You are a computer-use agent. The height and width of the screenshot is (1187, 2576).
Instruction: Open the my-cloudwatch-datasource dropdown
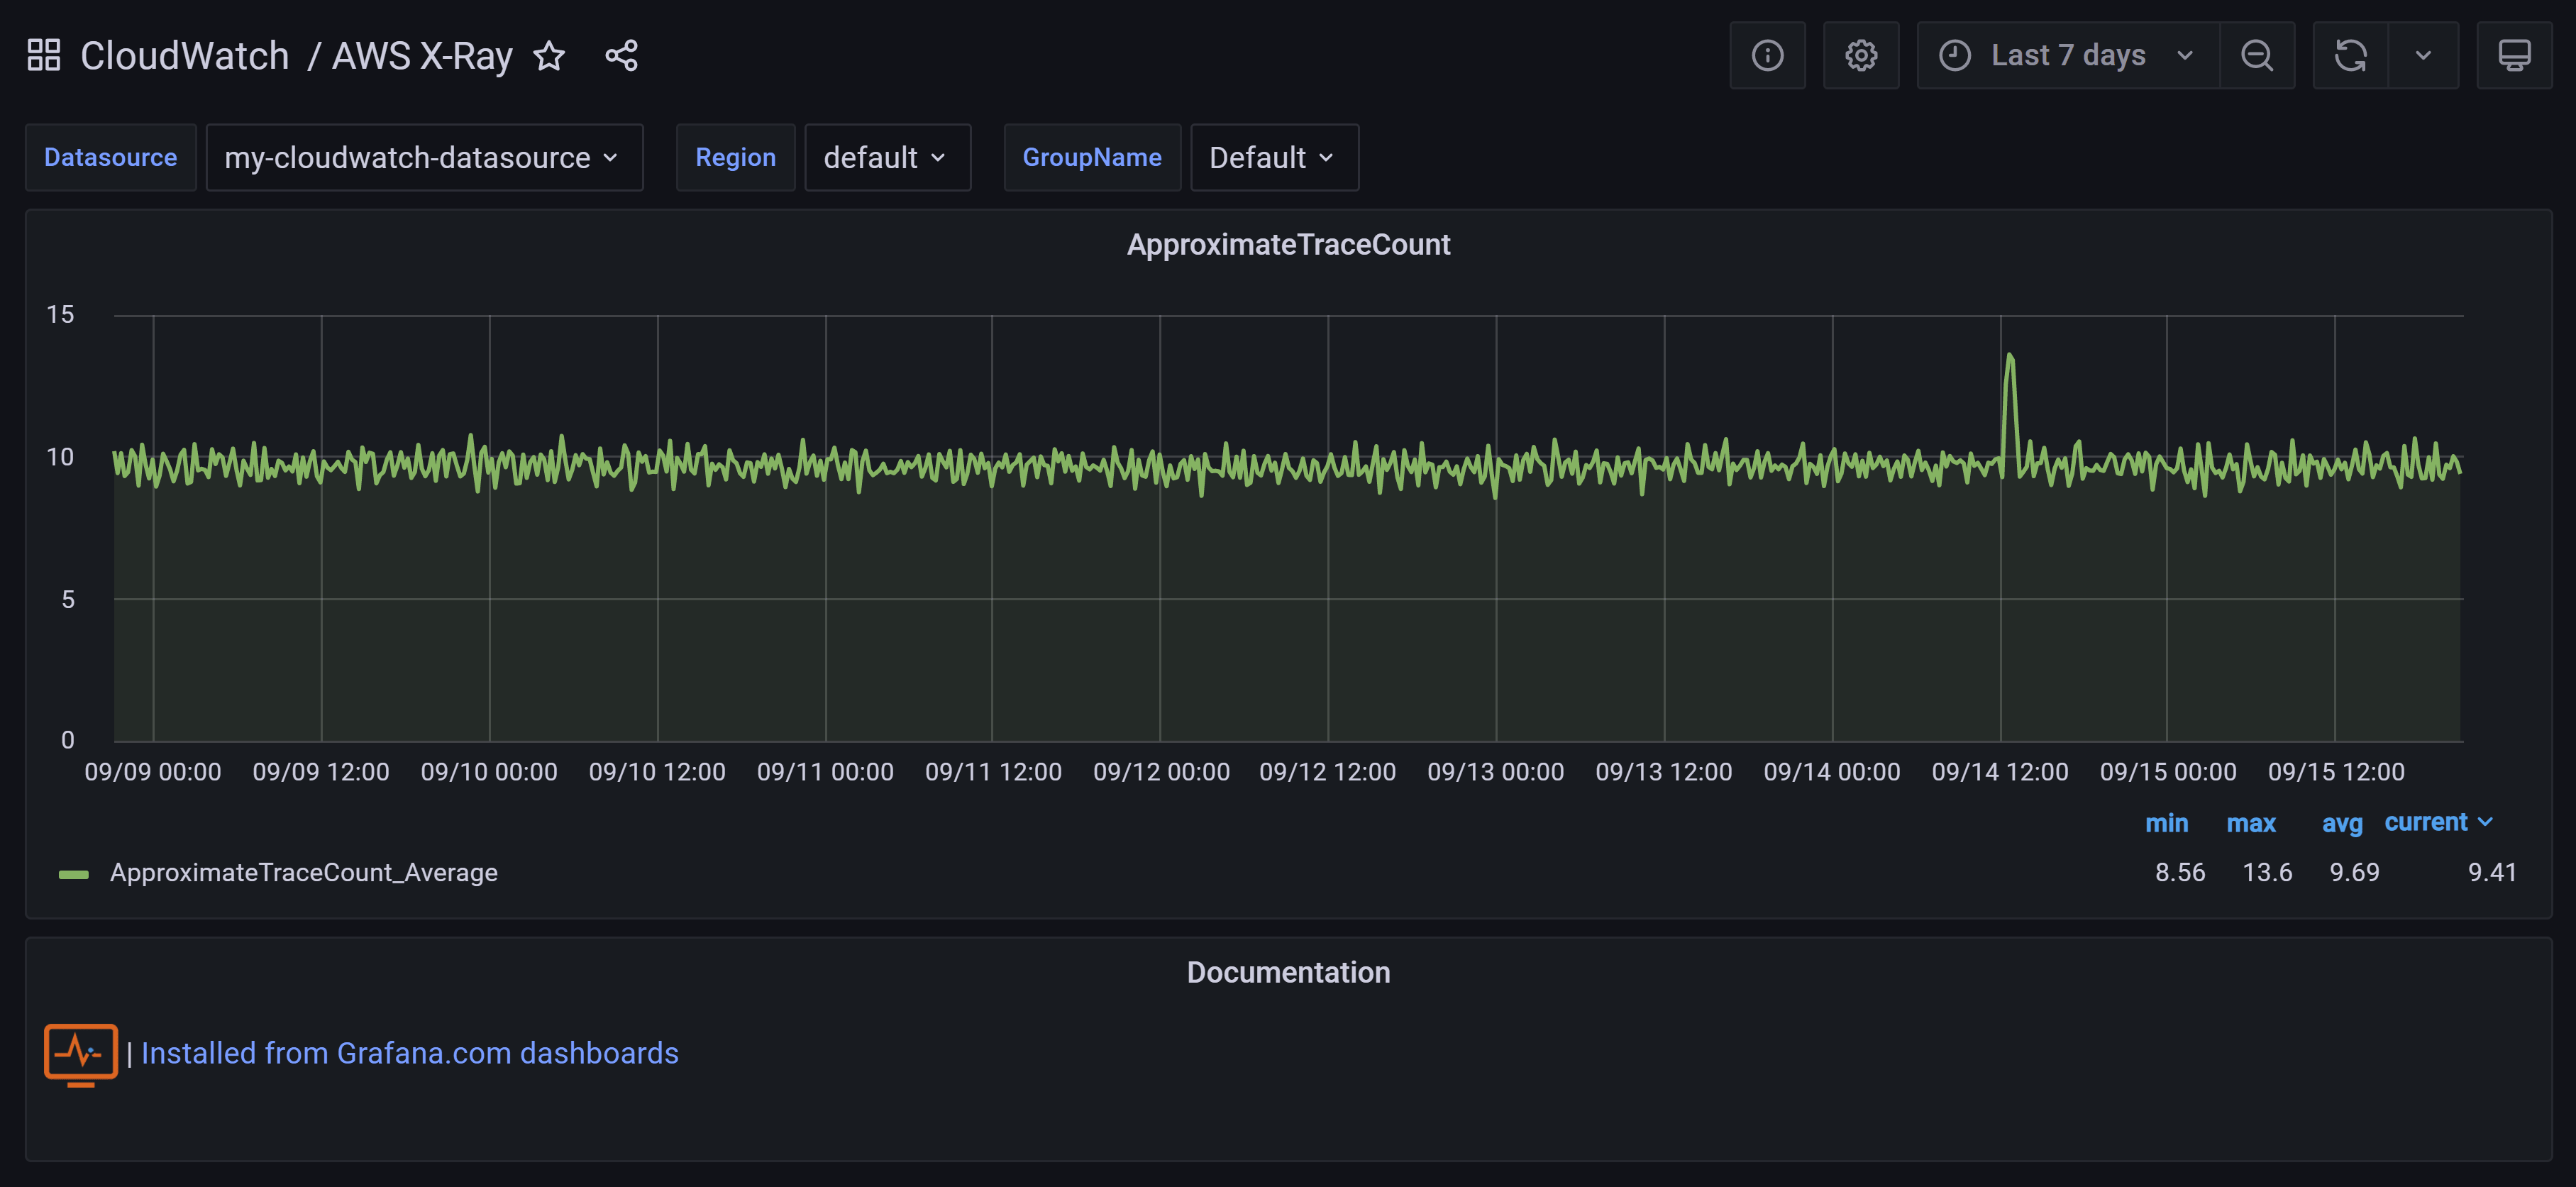(x=423, y=157)
